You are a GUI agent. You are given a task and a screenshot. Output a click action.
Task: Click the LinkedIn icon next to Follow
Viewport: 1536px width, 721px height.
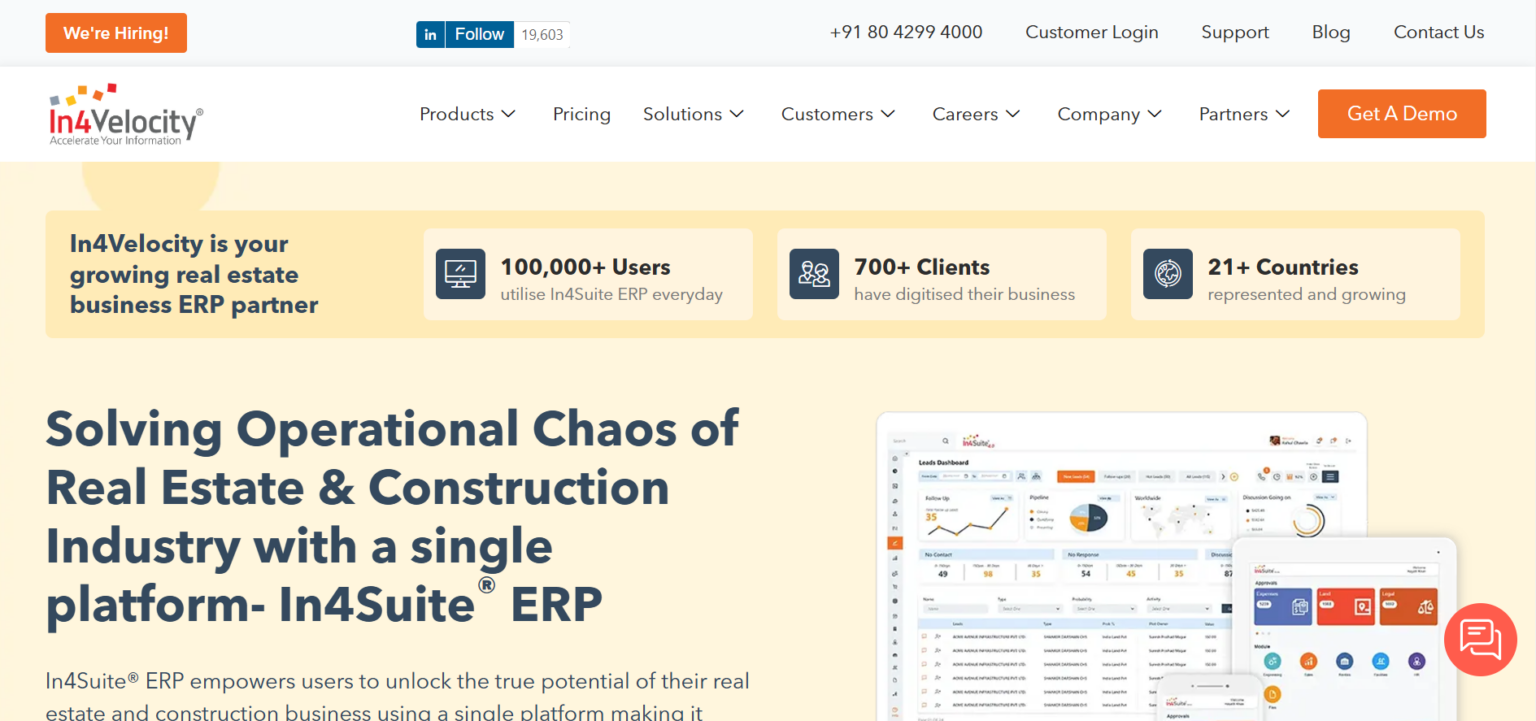(429, 33)
